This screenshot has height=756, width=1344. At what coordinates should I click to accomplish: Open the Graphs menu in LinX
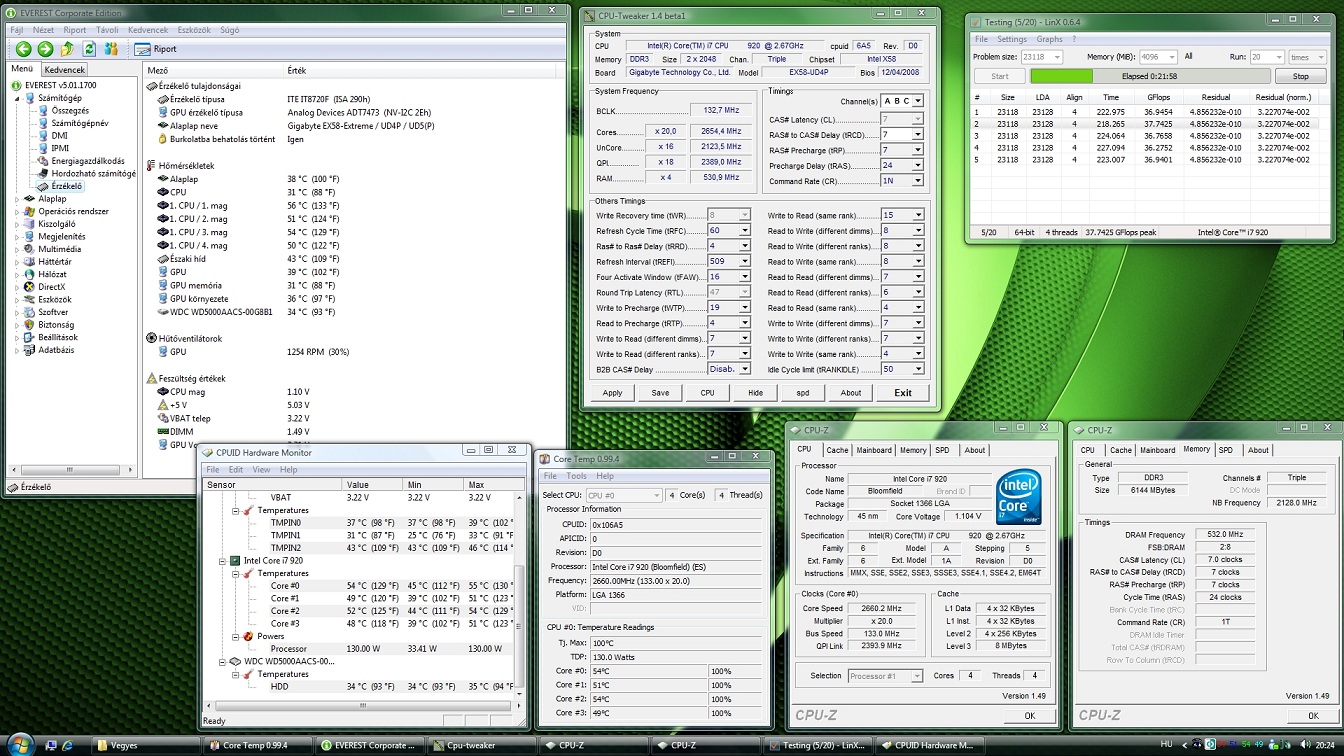coord(1049,39)
